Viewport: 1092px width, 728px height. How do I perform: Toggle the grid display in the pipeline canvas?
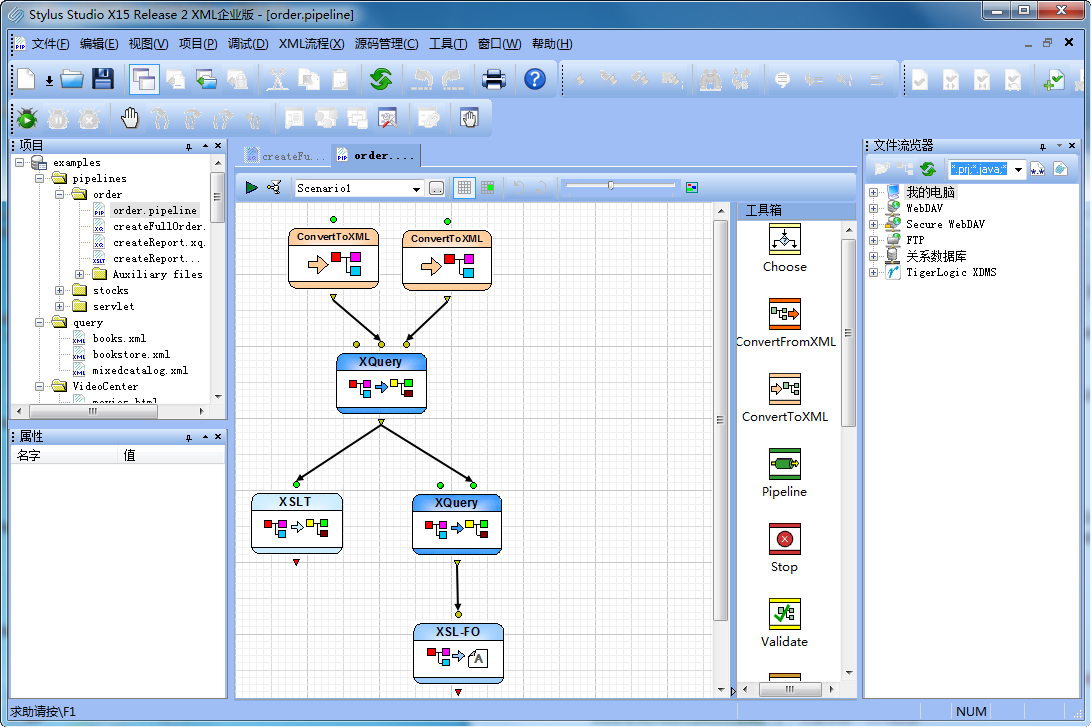(x=464, y=186)
